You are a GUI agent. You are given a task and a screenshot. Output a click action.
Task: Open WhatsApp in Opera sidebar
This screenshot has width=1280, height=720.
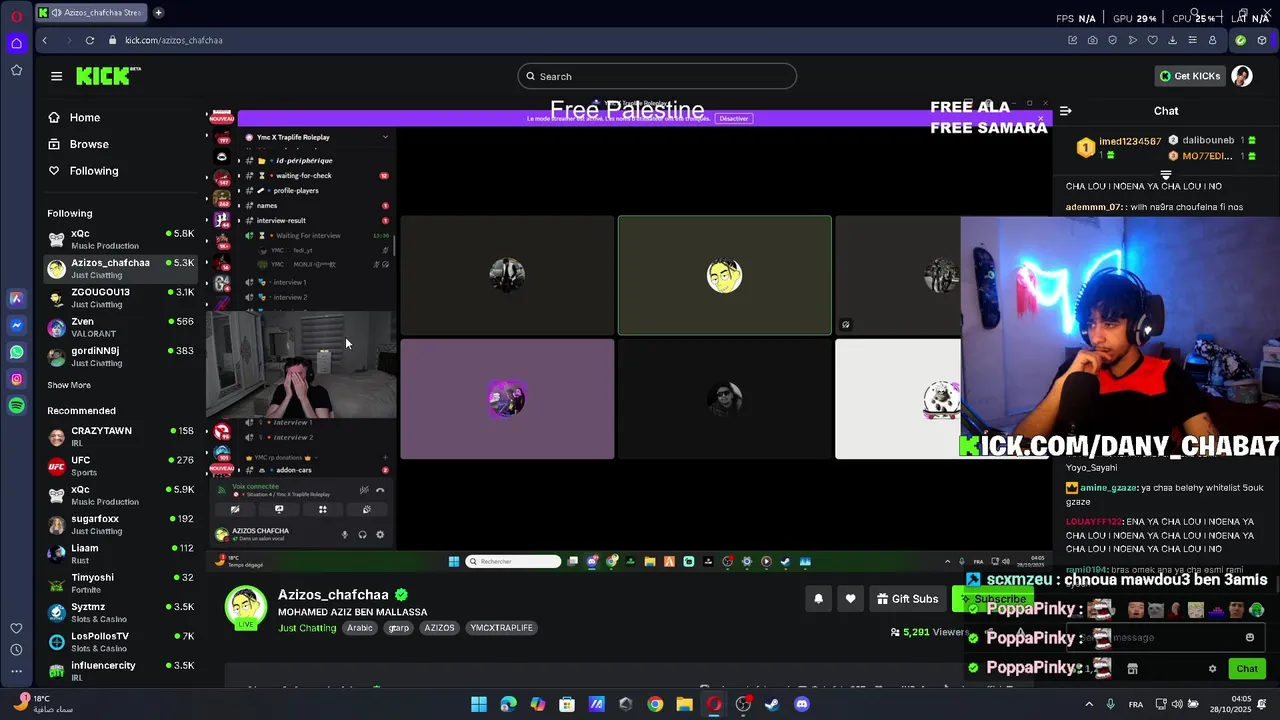click(16, 352)
